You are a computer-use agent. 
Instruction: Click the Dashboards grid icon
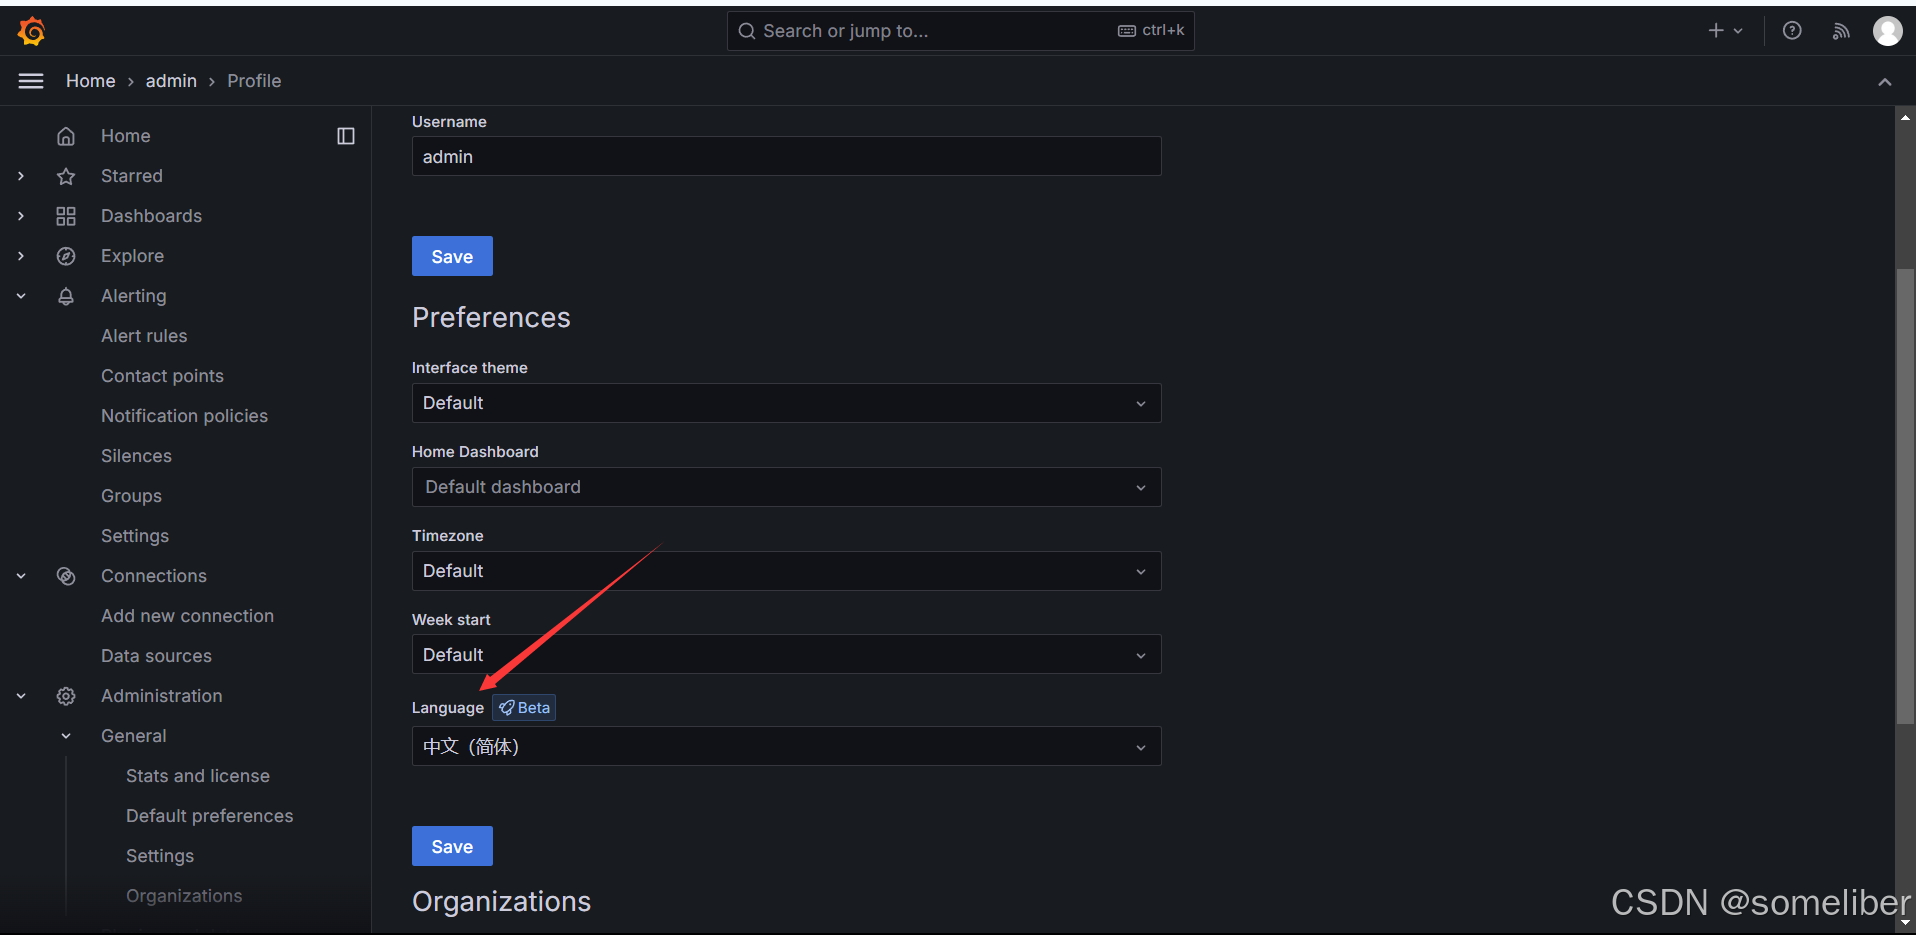coord(66,216)
